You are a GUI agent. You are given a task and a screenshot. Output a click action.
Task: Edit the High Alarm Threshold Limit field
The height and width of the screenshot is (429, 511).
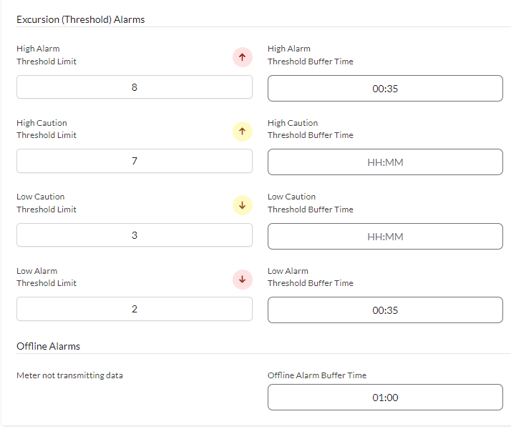pos(134,87)
